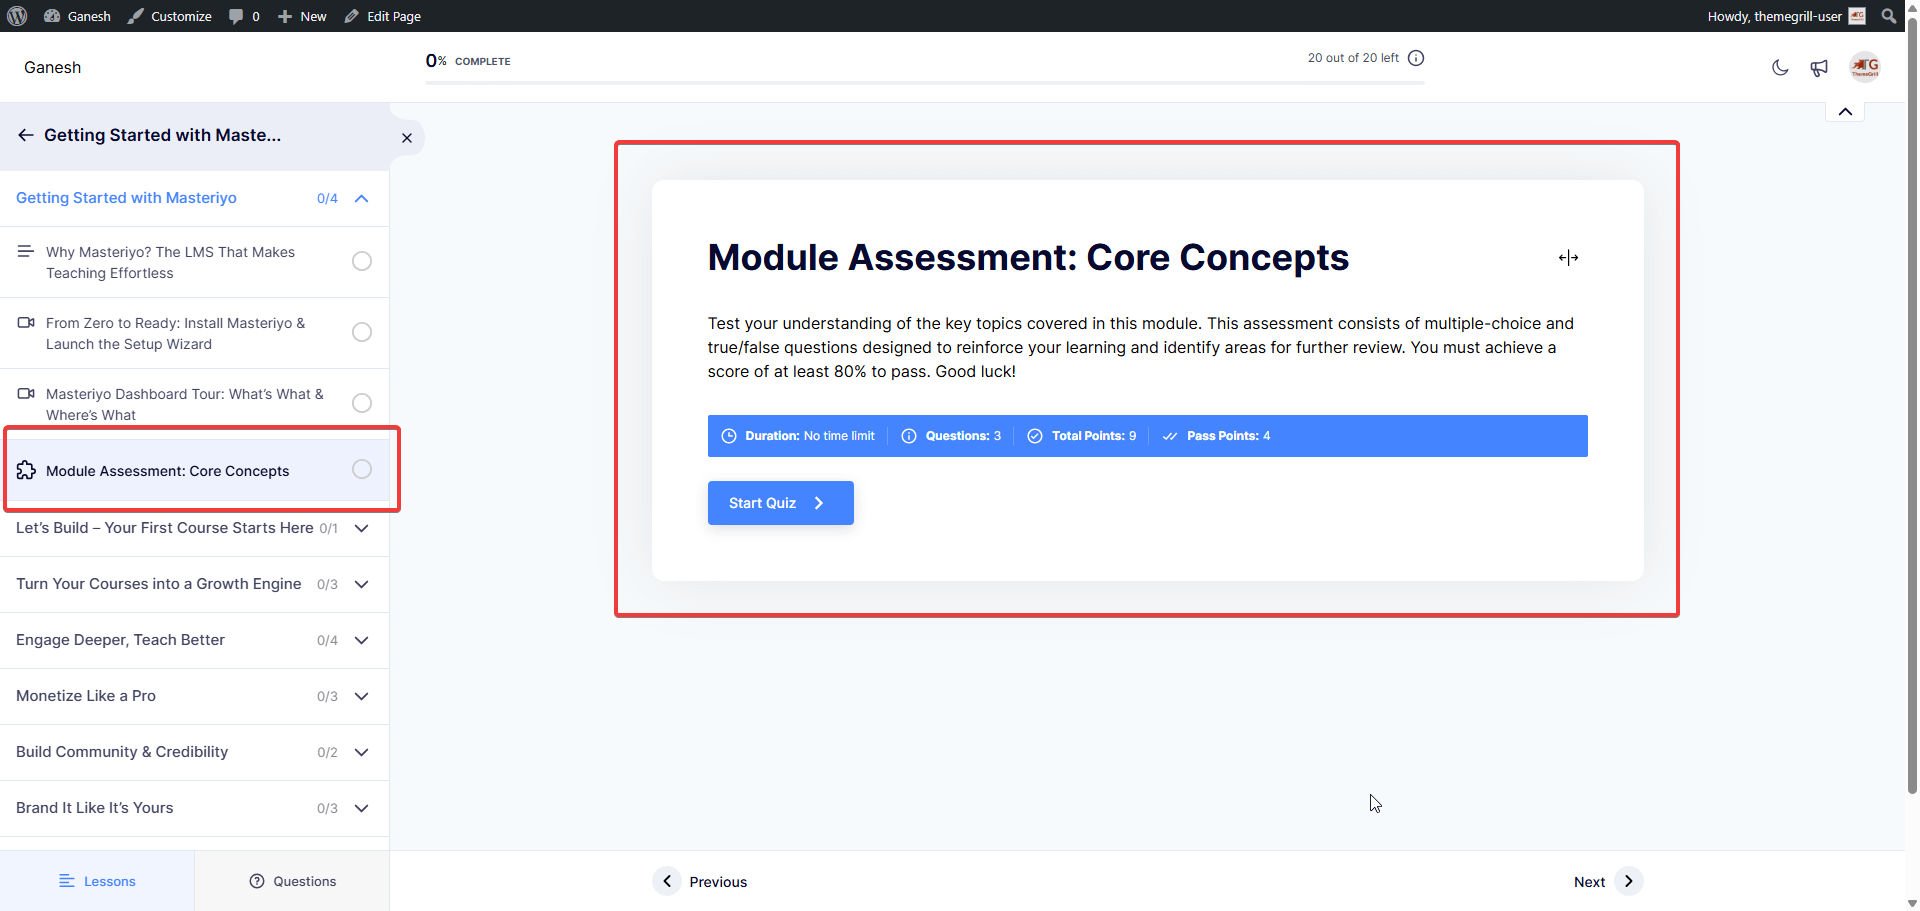Click the focus mode arrows icon beside title
The width and height of the screenshot is (1920, 911).
(x=1568, y=258)
